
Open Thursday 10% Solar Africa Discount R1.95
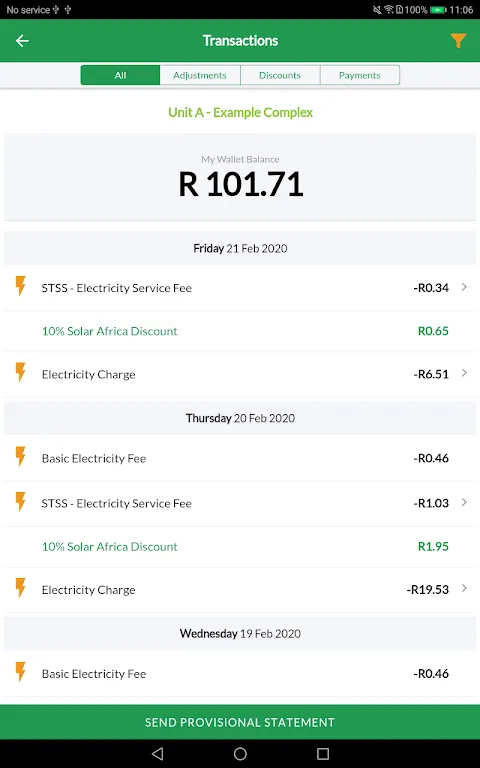(240, 547)
